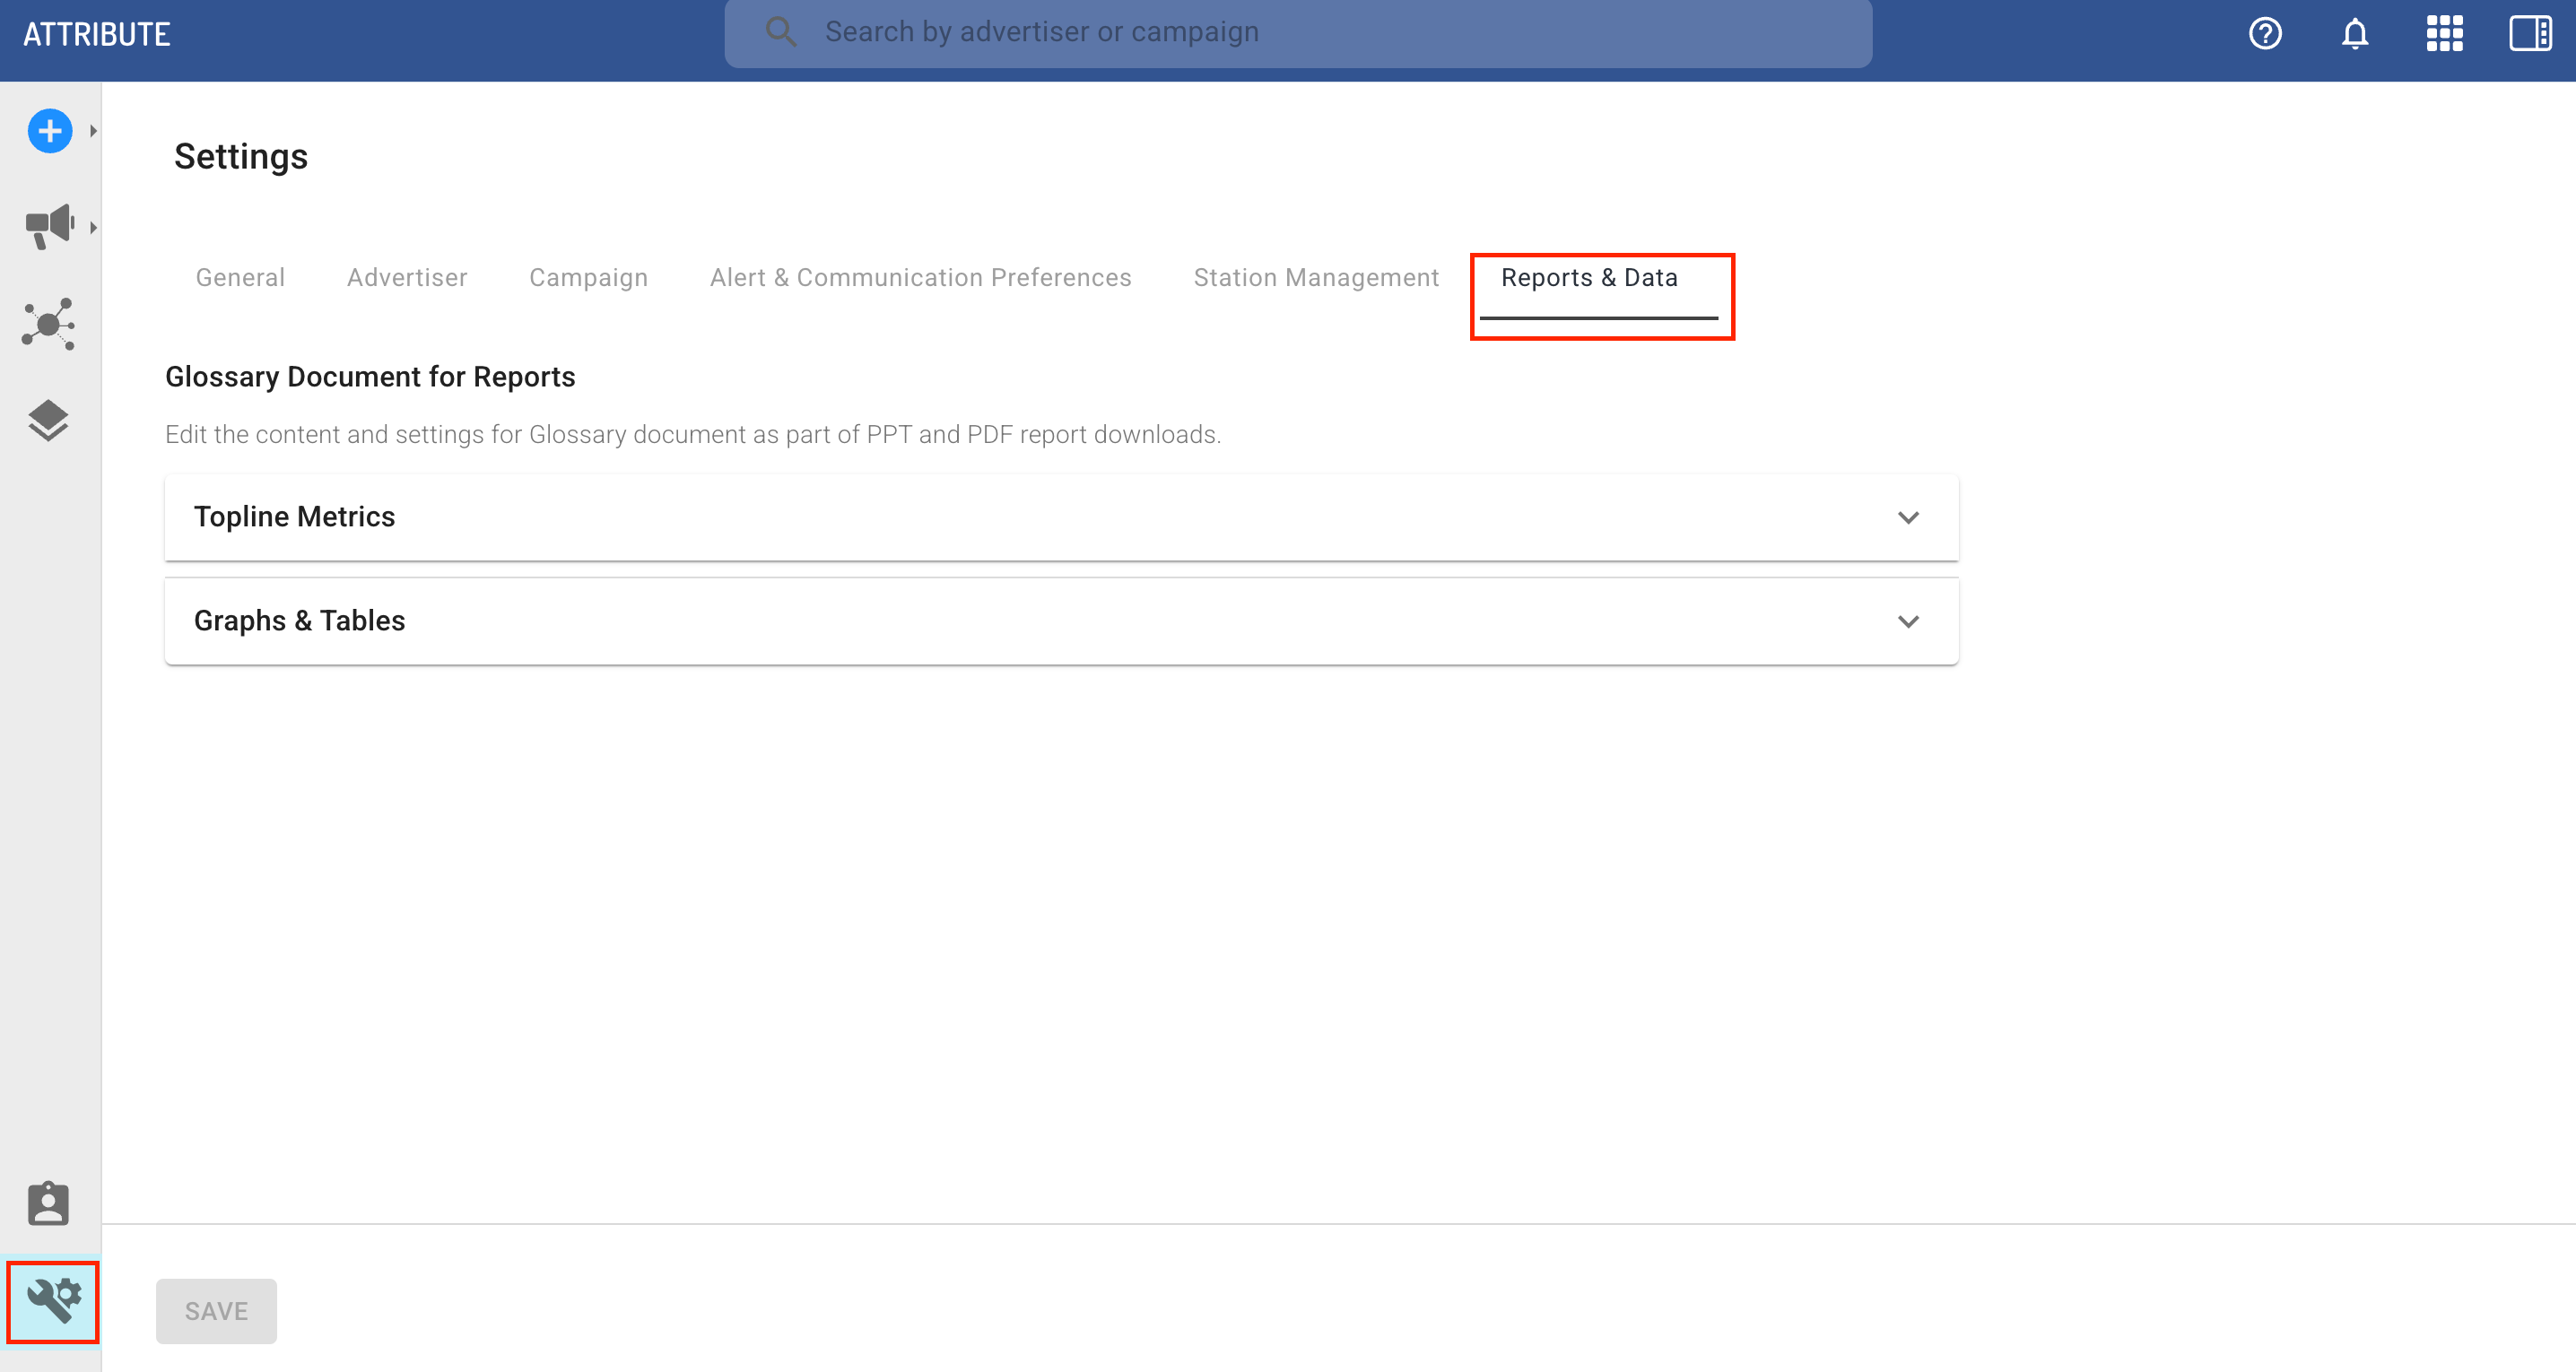Image resolution: width=2576 pixels, height=1372 pixels.
Task: Open the Station Management tab
Action: pos(1316,278)
